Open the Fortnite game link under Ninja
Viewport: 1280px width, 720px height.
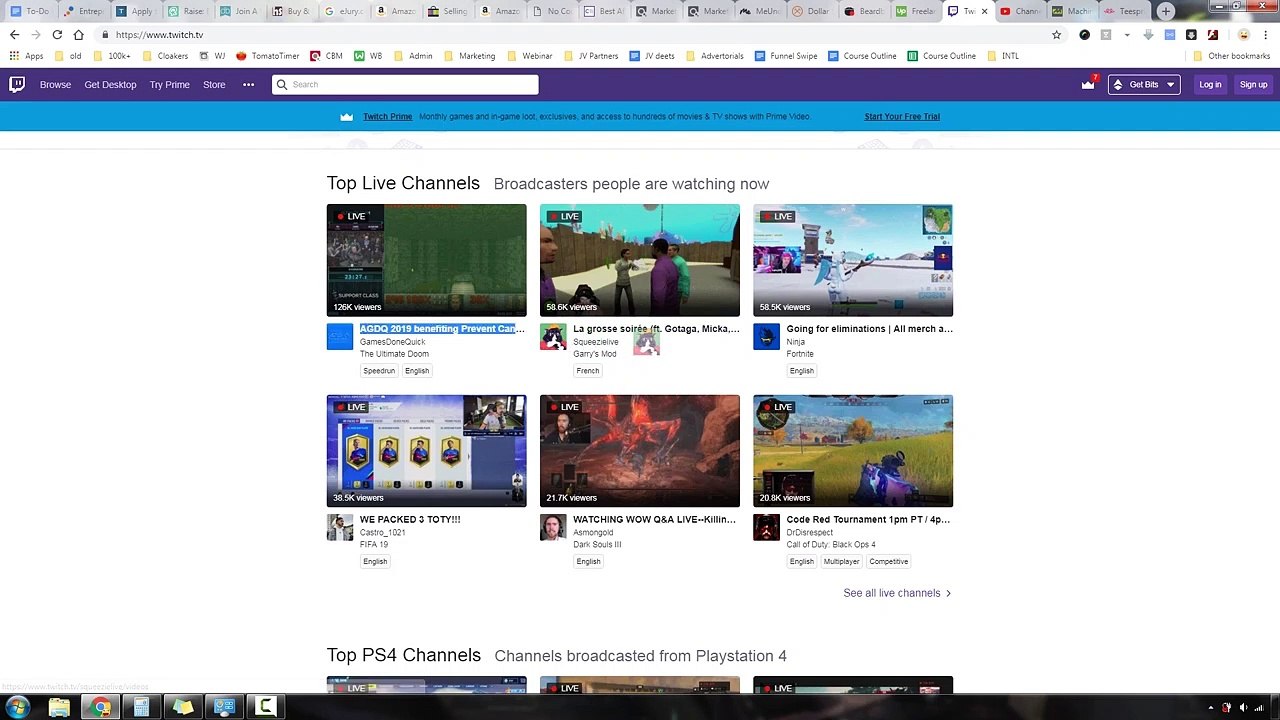[800, 354]
